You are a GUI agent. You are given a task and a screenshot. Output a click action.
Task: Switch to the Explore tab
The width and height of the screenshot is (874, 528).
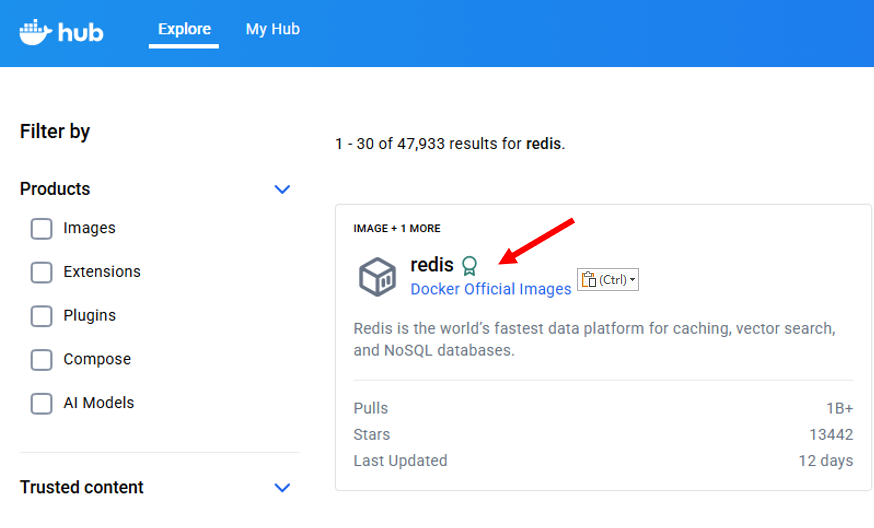pos(184,29)
